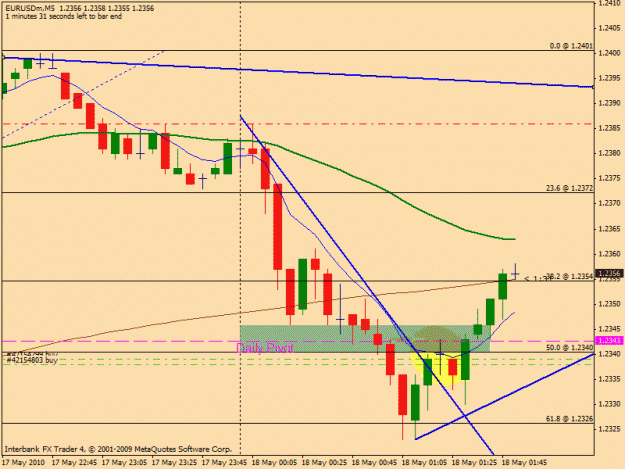Click the '0.0 @ 1.2401' Fibonacci label
This screenshot has height=469, width=625.
[571, 46]
